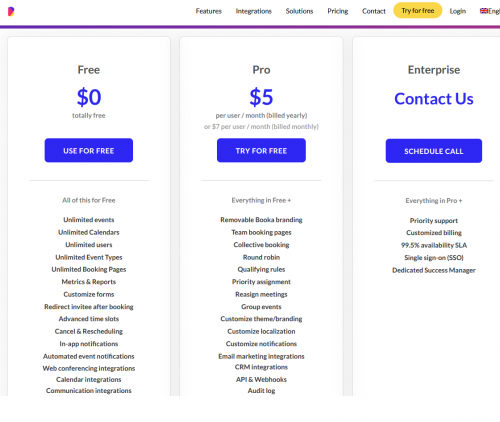Viewport: 500px width, 422px height.
Task: Click the Booka logo icon
Action: 11,12
